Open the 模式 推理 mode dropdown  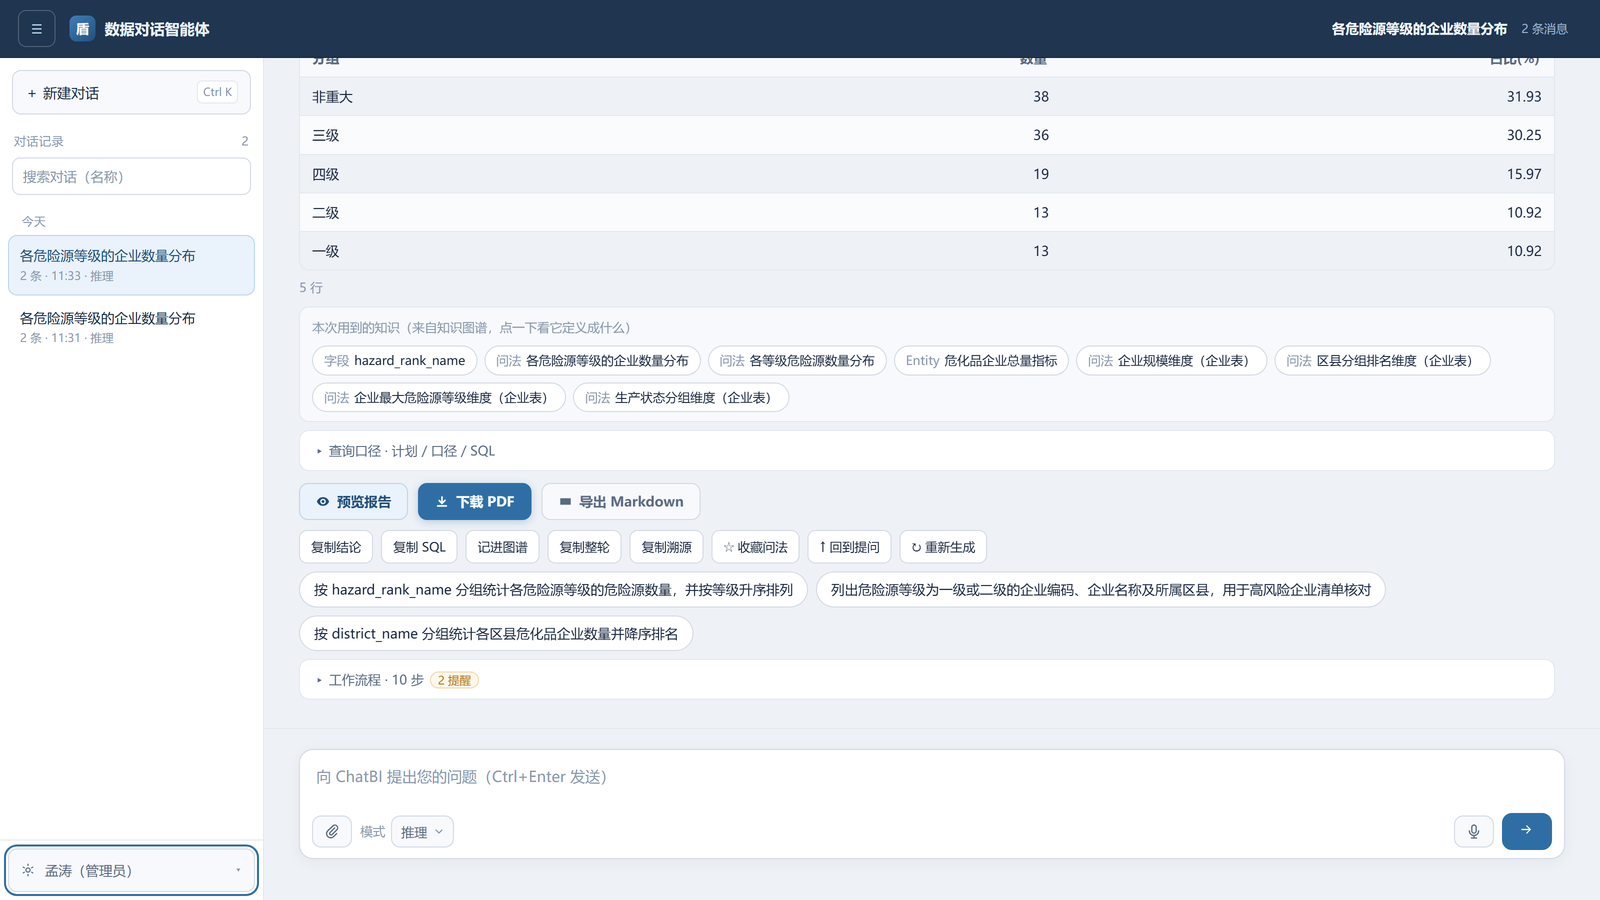(x=422, y=832)
